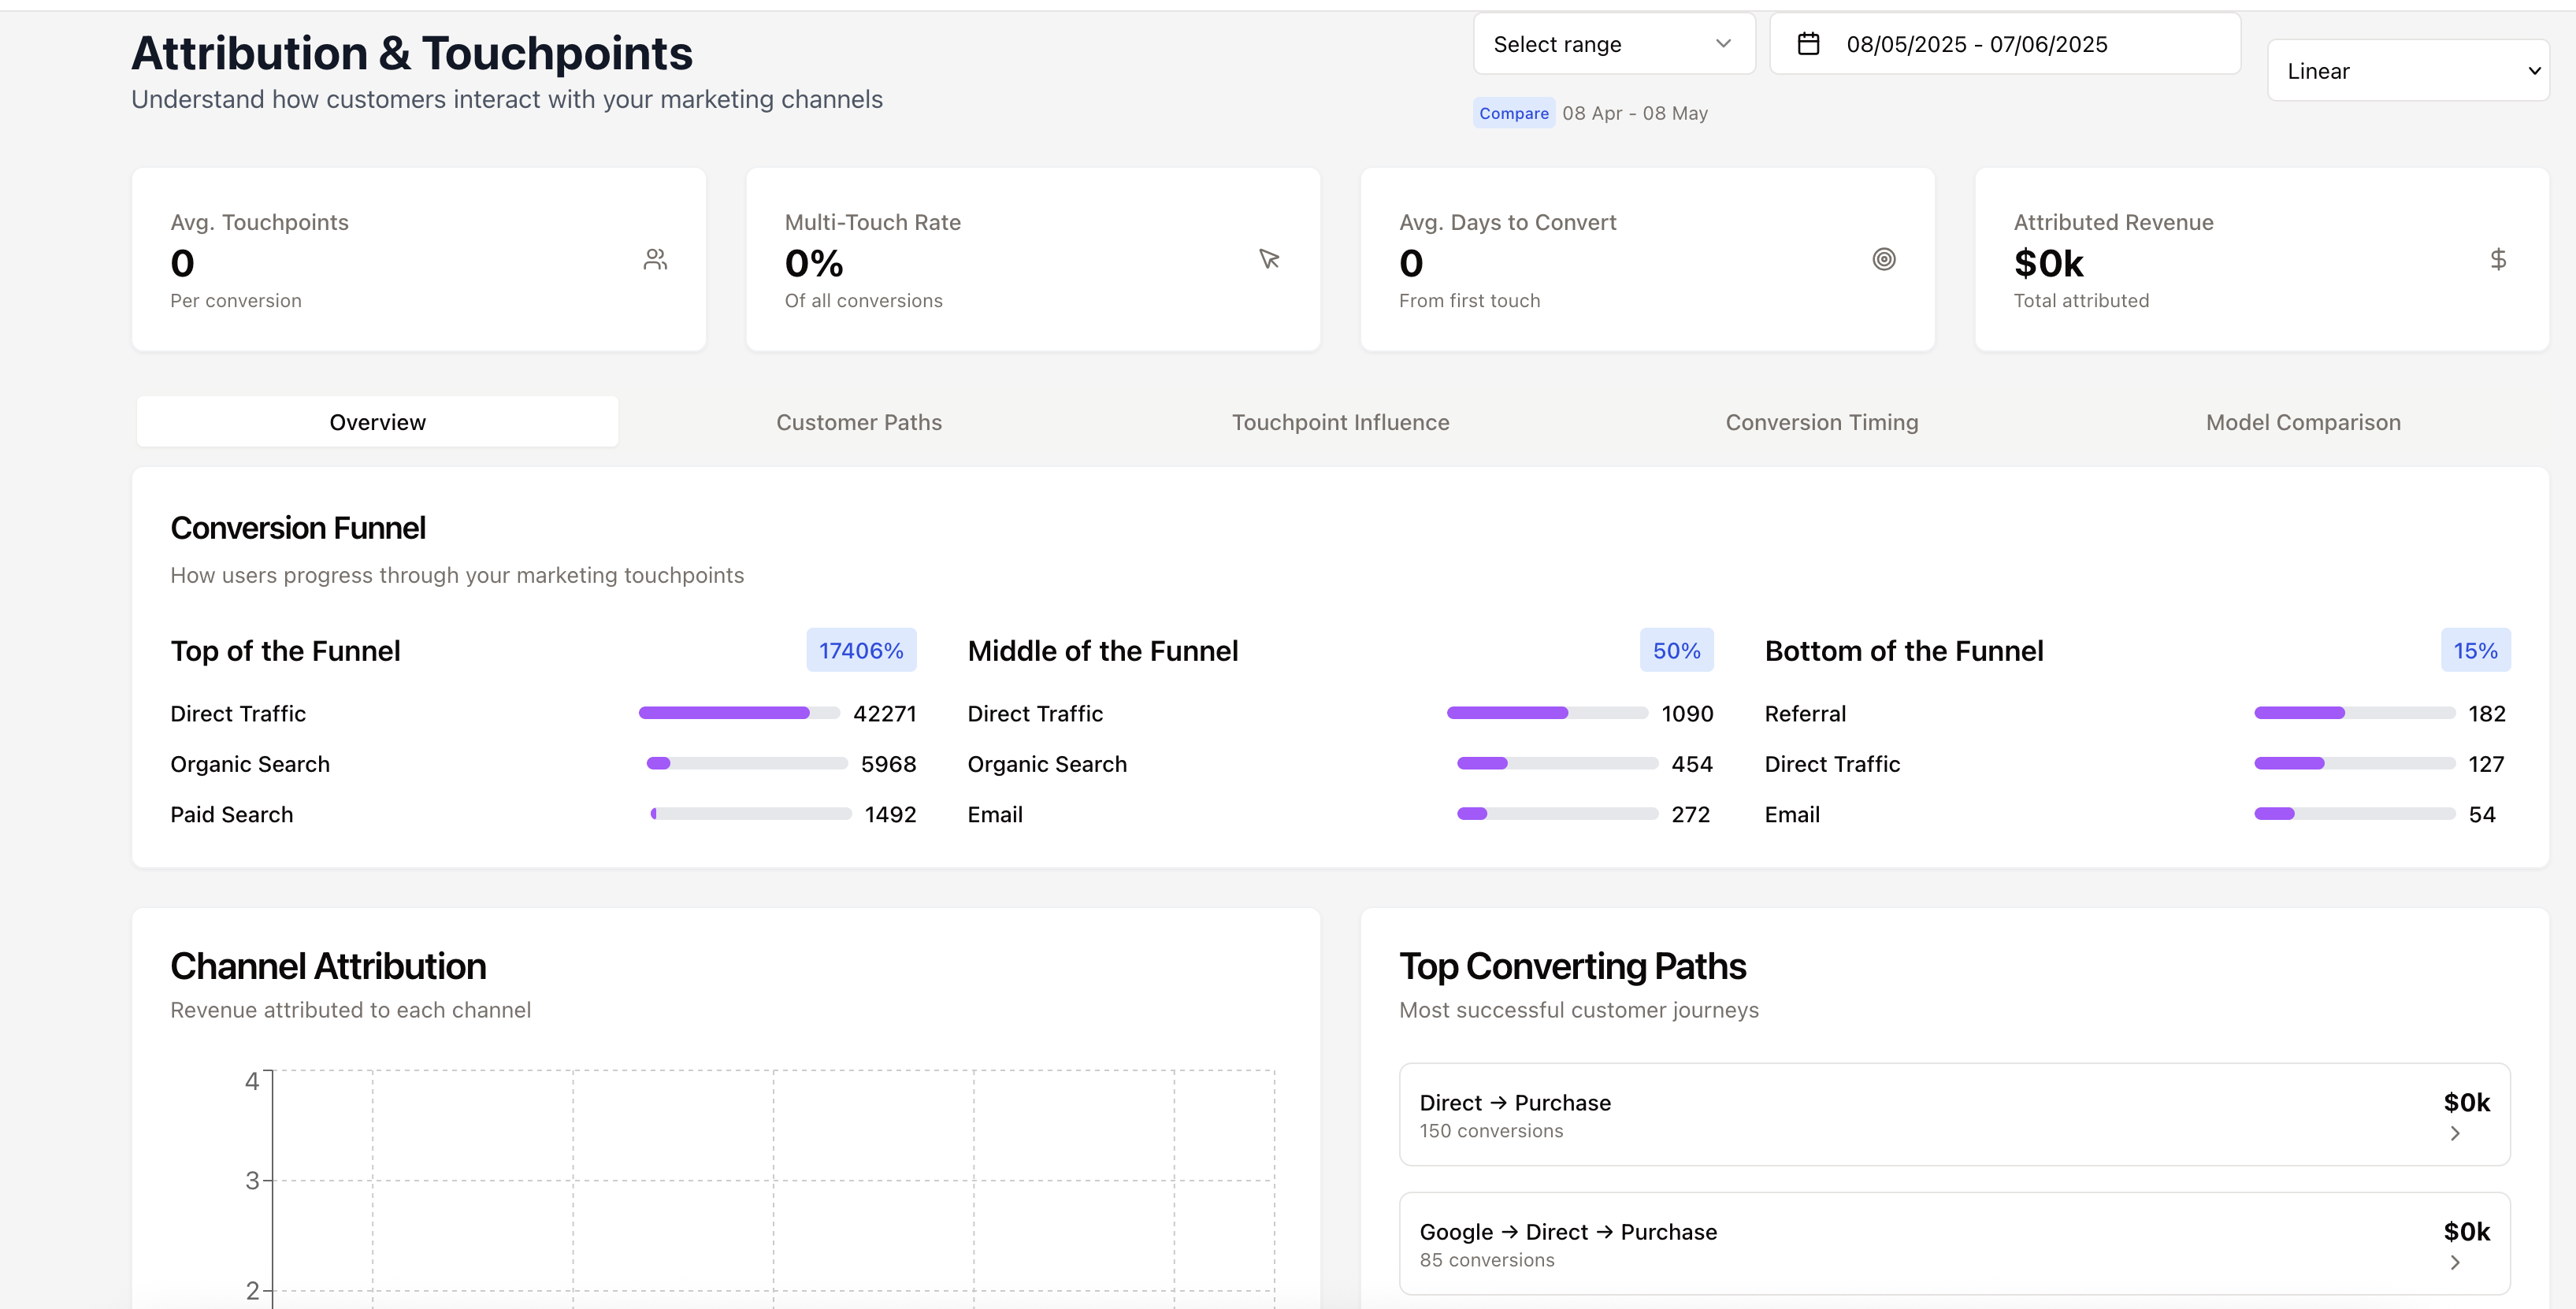Toggle the 15% badge on Bottom of Funnel

[x=2475, y=650]
